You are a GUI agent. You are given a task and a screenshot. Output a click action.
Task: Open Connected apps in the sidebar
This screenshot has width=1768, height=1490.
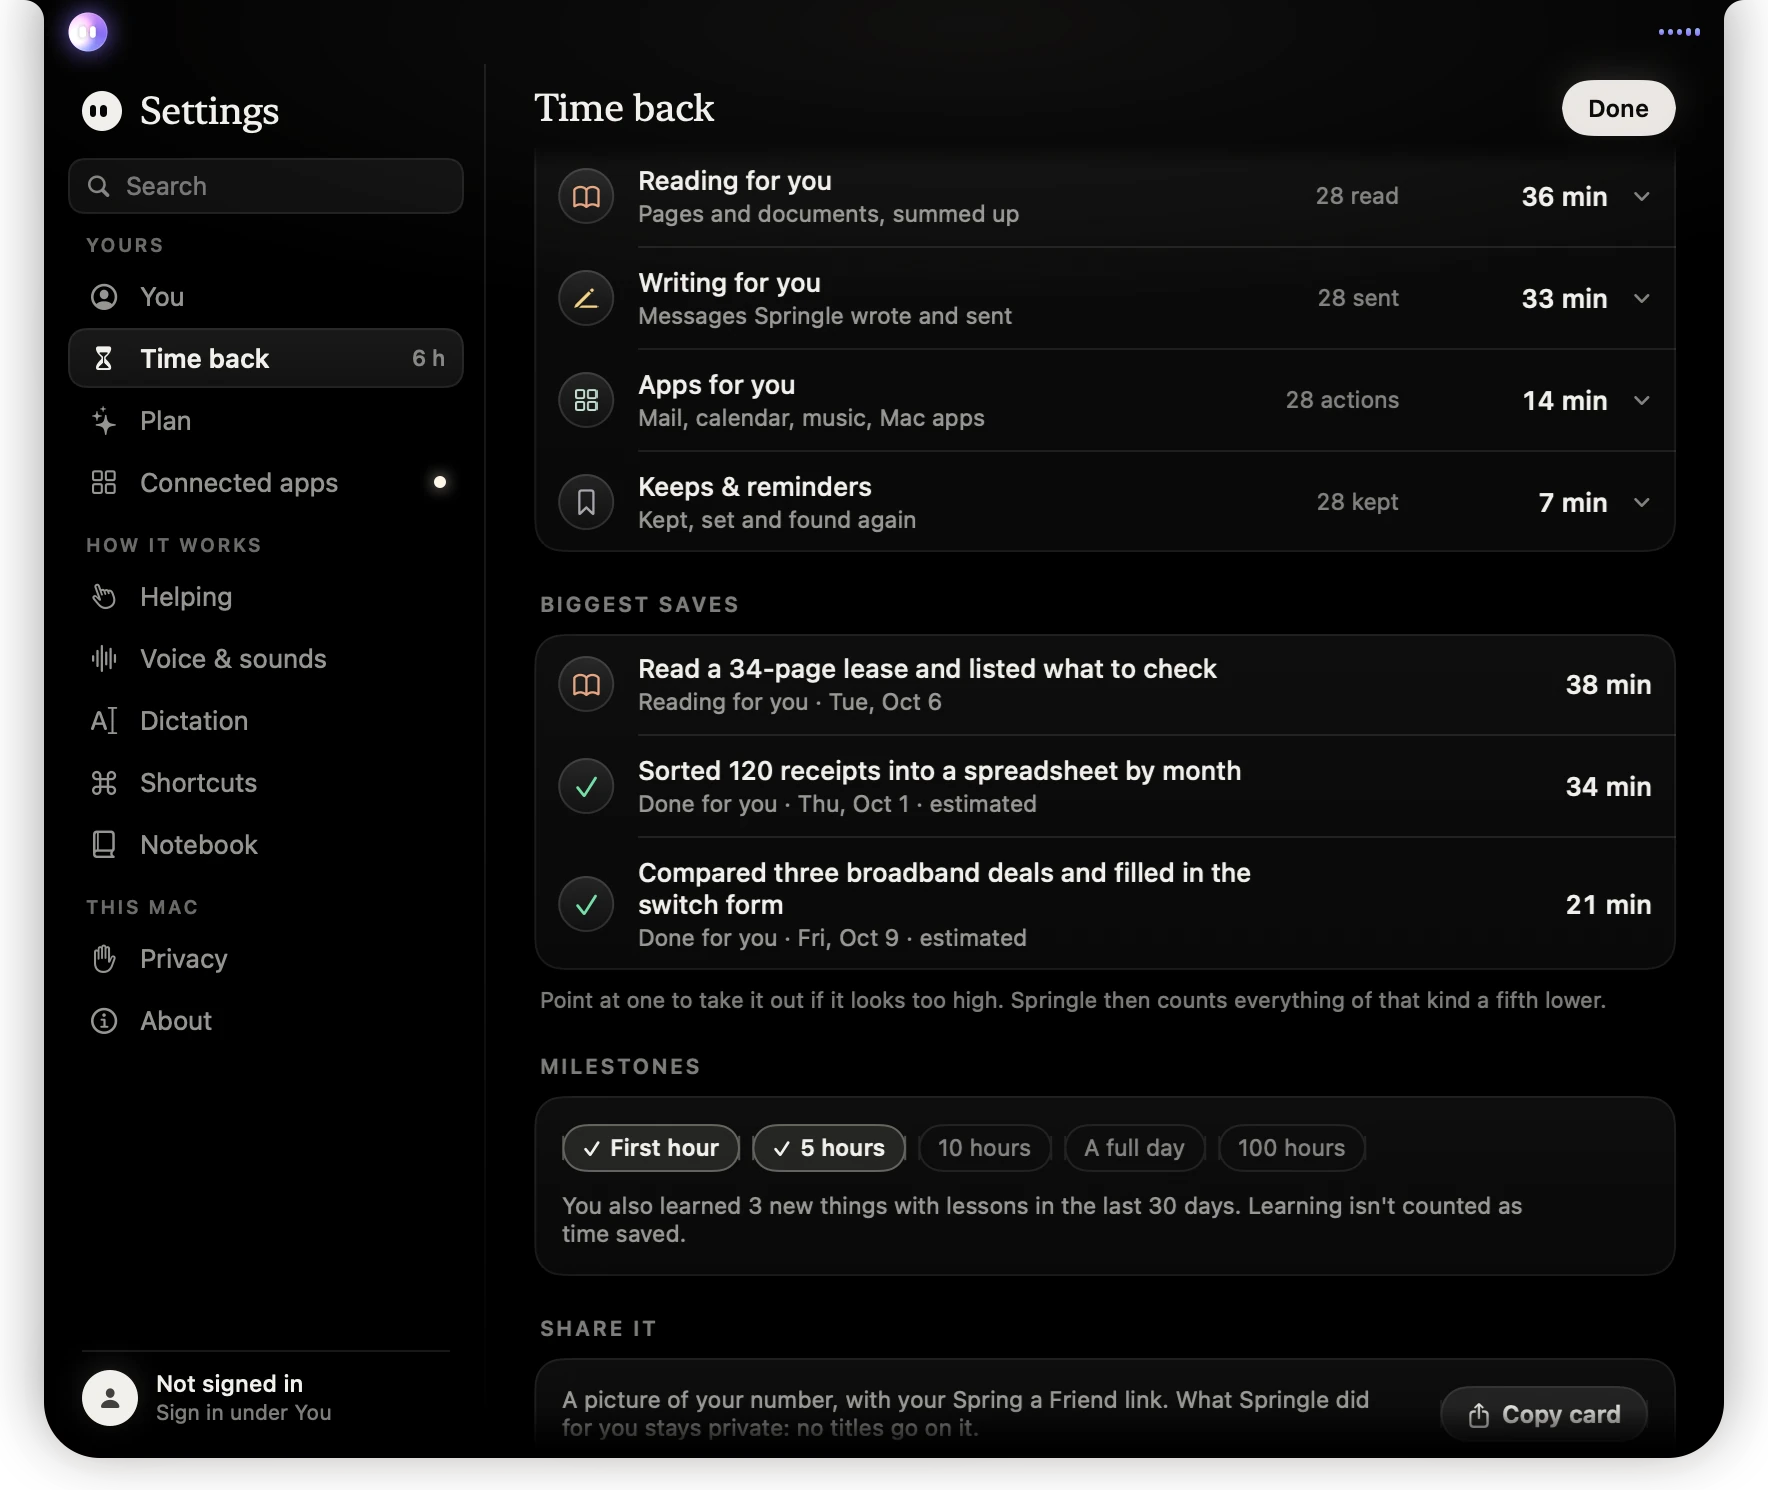pos(266,483)
